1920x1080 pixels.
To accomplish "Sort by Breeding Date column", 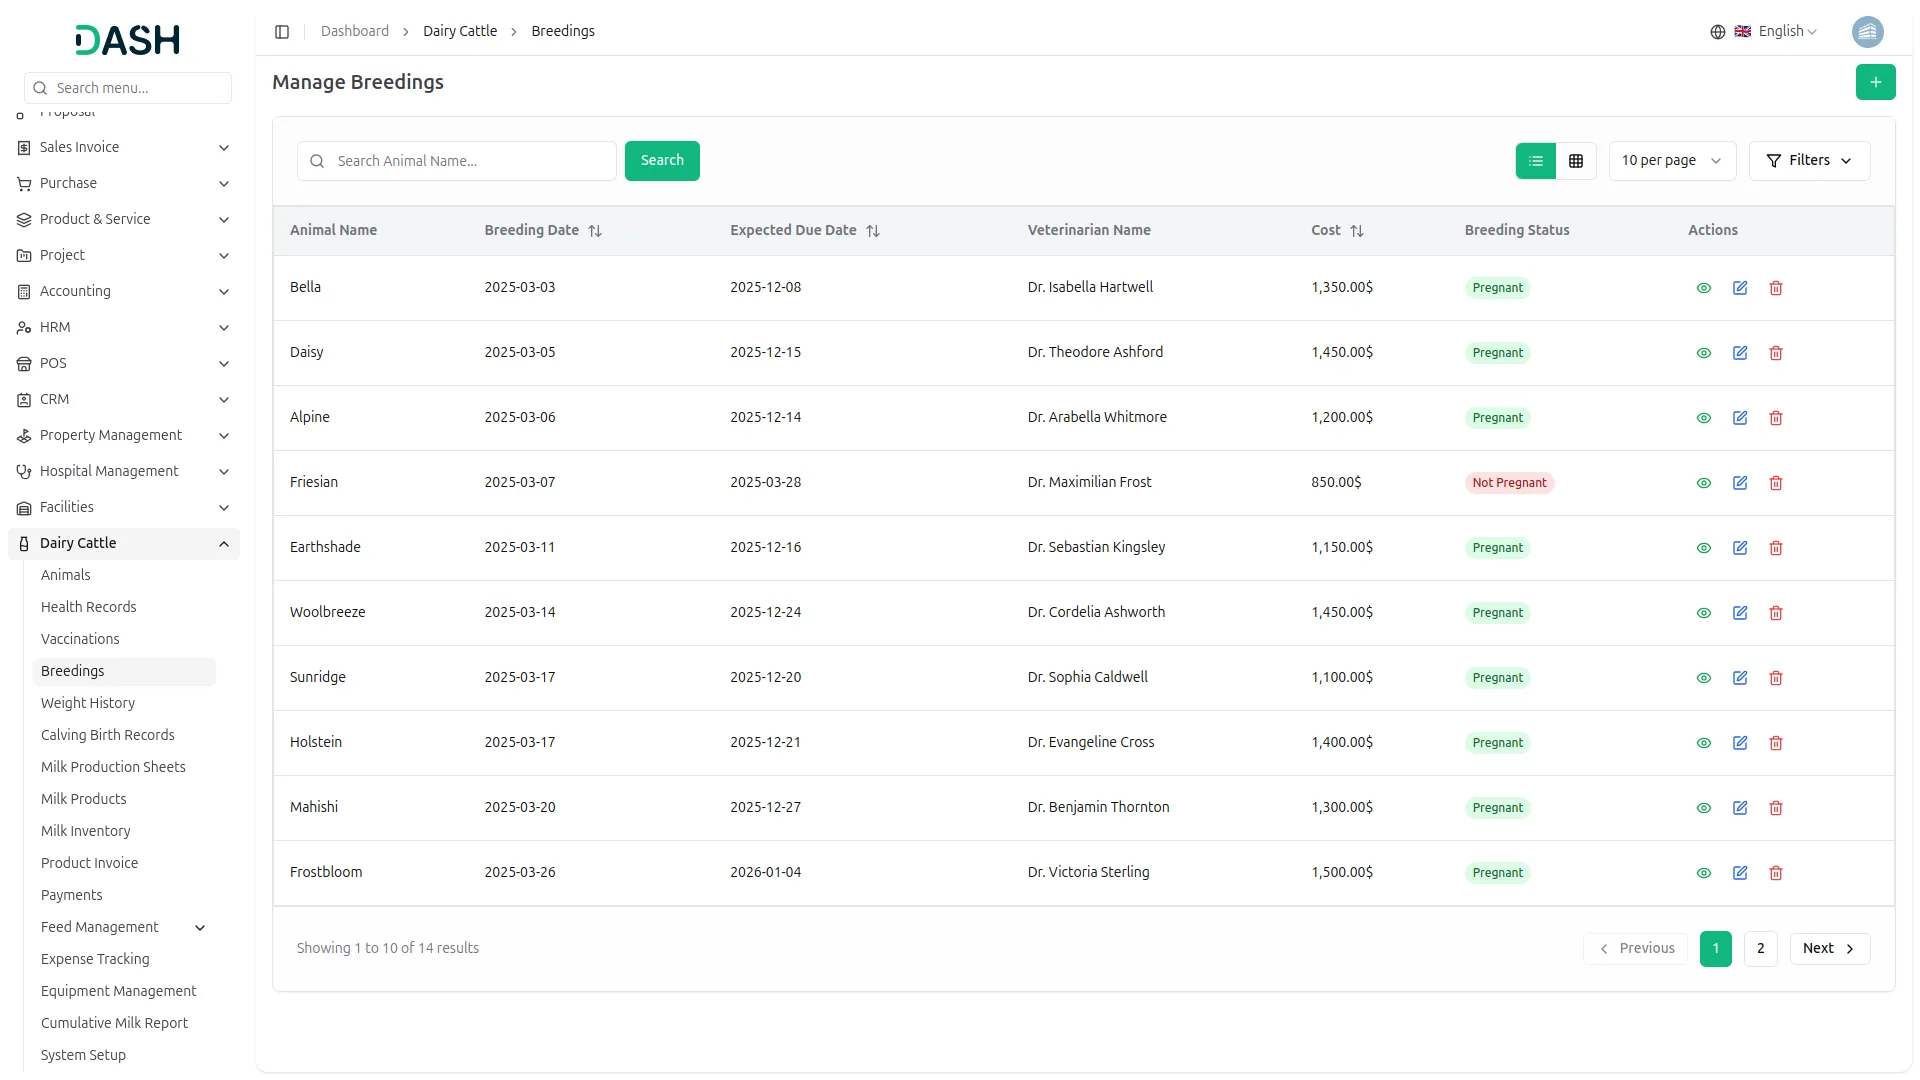I will pos(594,231).
